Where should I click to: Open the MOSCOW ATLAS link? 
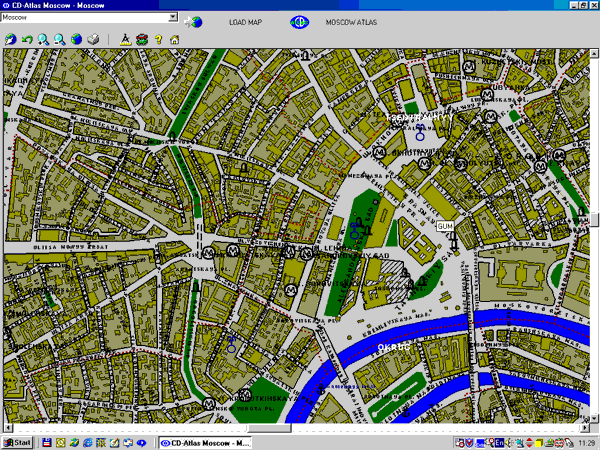coord(351,22)
